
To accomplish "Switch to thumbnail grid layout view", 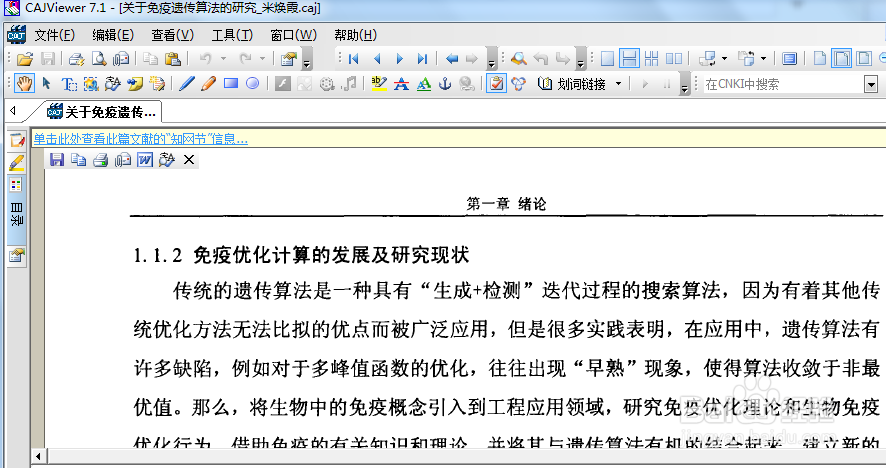I will [652, 59].
